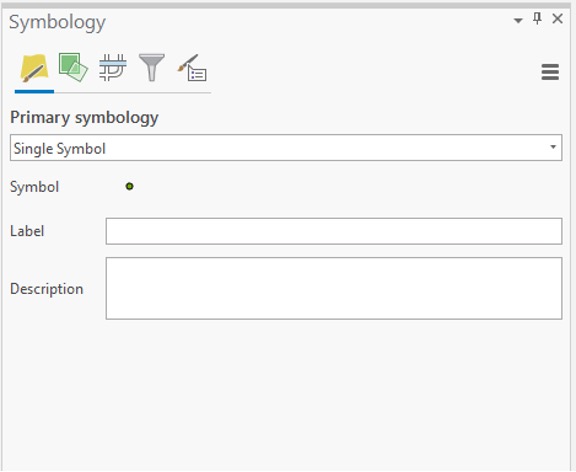Click the Symbology pane title
This screenshot has width=576, height=472.
(57, 23)
